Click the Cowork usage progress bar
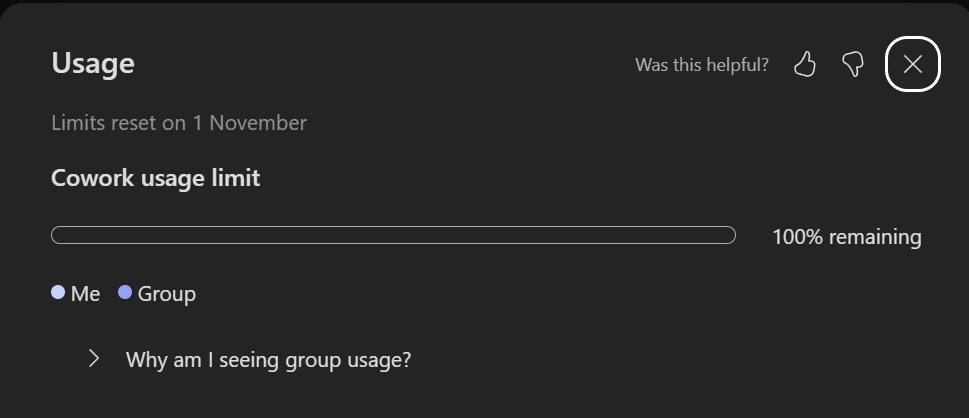 click(393, 235)
